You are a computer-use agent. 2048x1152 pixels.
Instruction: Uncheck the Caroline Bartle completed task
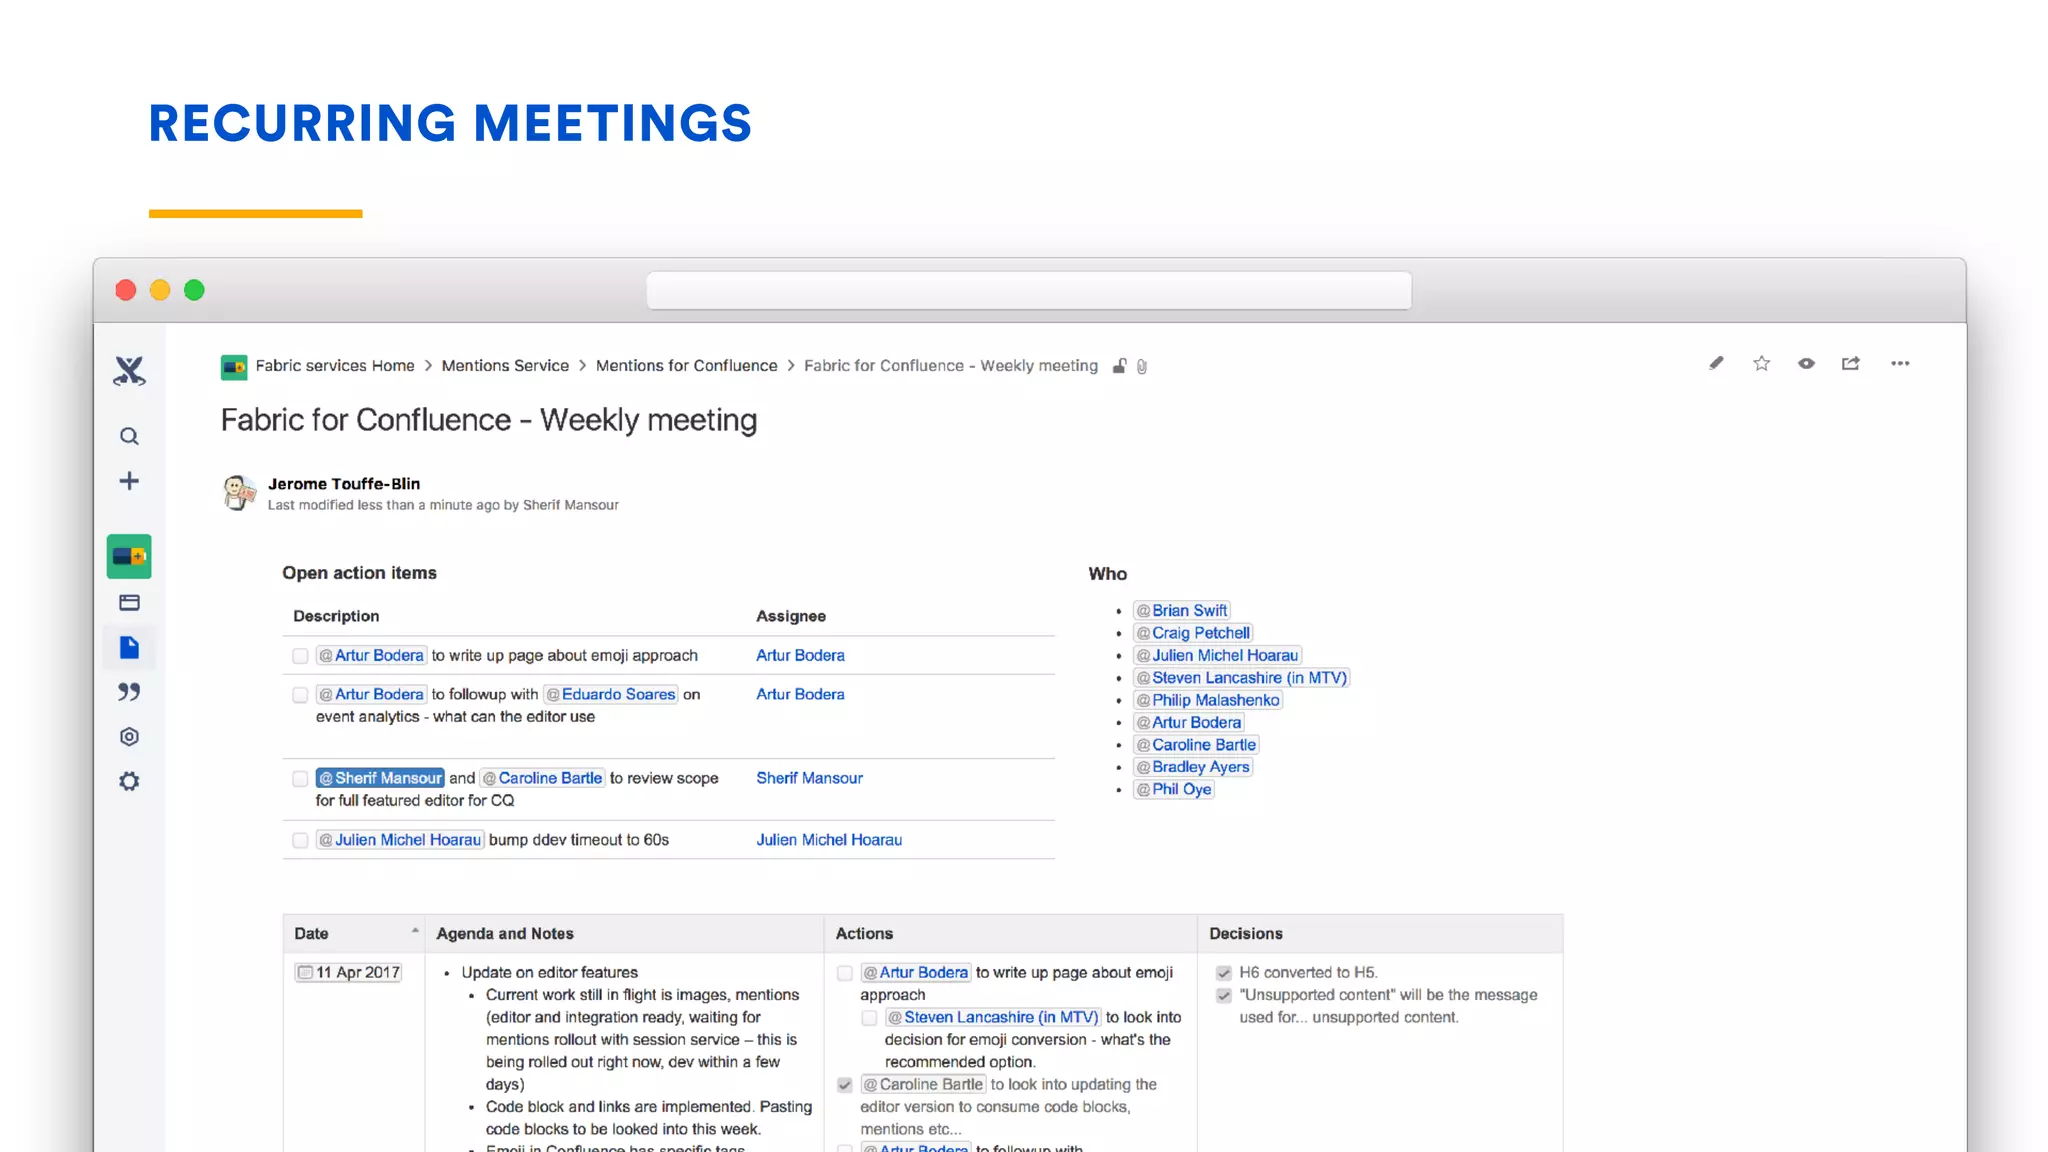(845, 1085)
